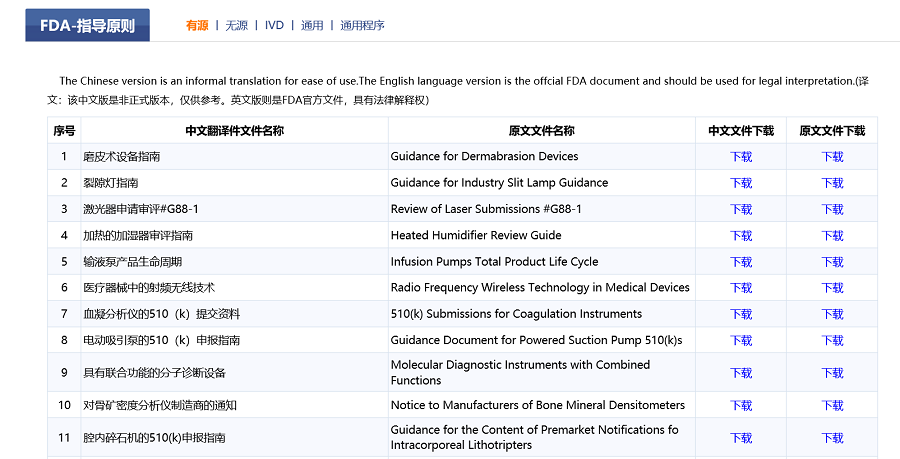This screenshot has height=459, width=900.
Task: Select the text 腔内碎石机的510(k)申报指南
Action: 154,438
